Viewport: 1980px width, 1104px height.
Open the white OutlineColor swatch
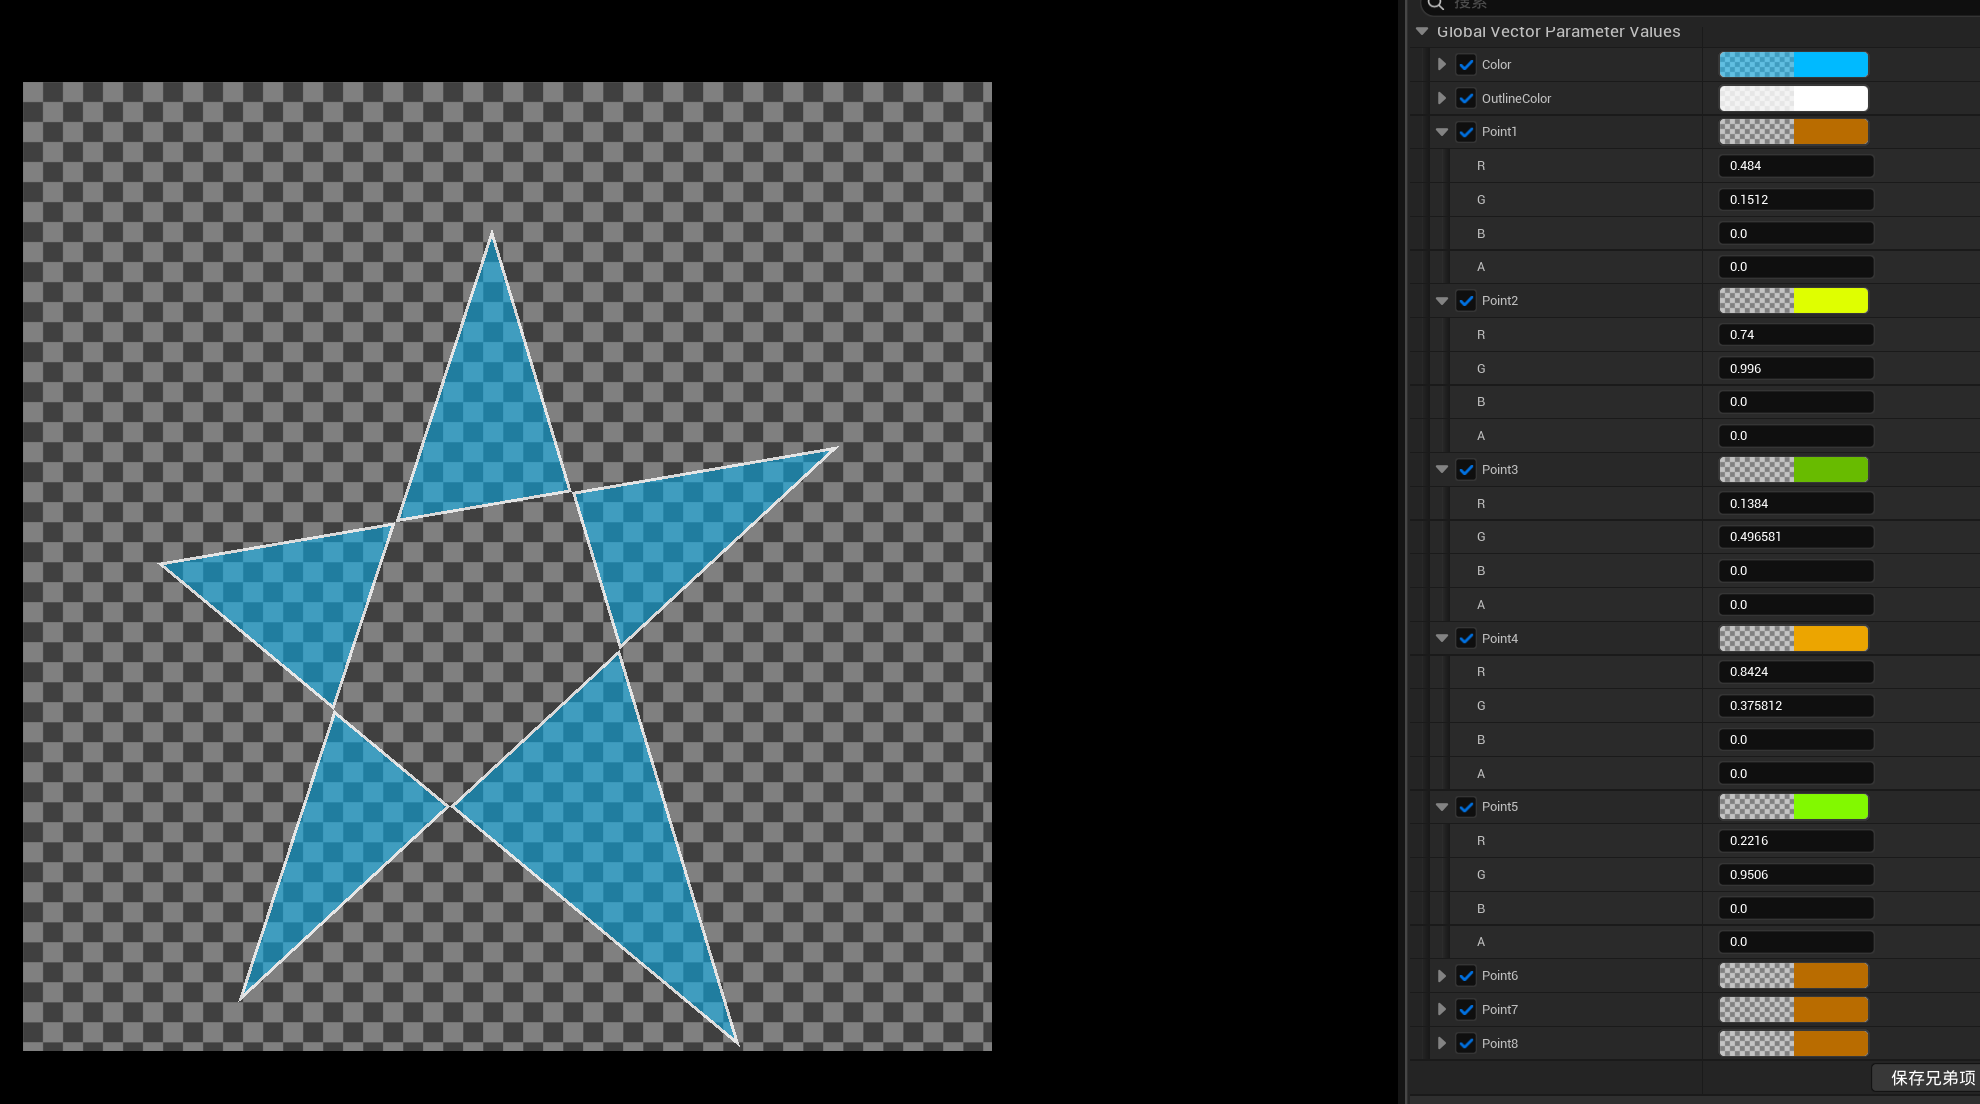coord(1793,98)
